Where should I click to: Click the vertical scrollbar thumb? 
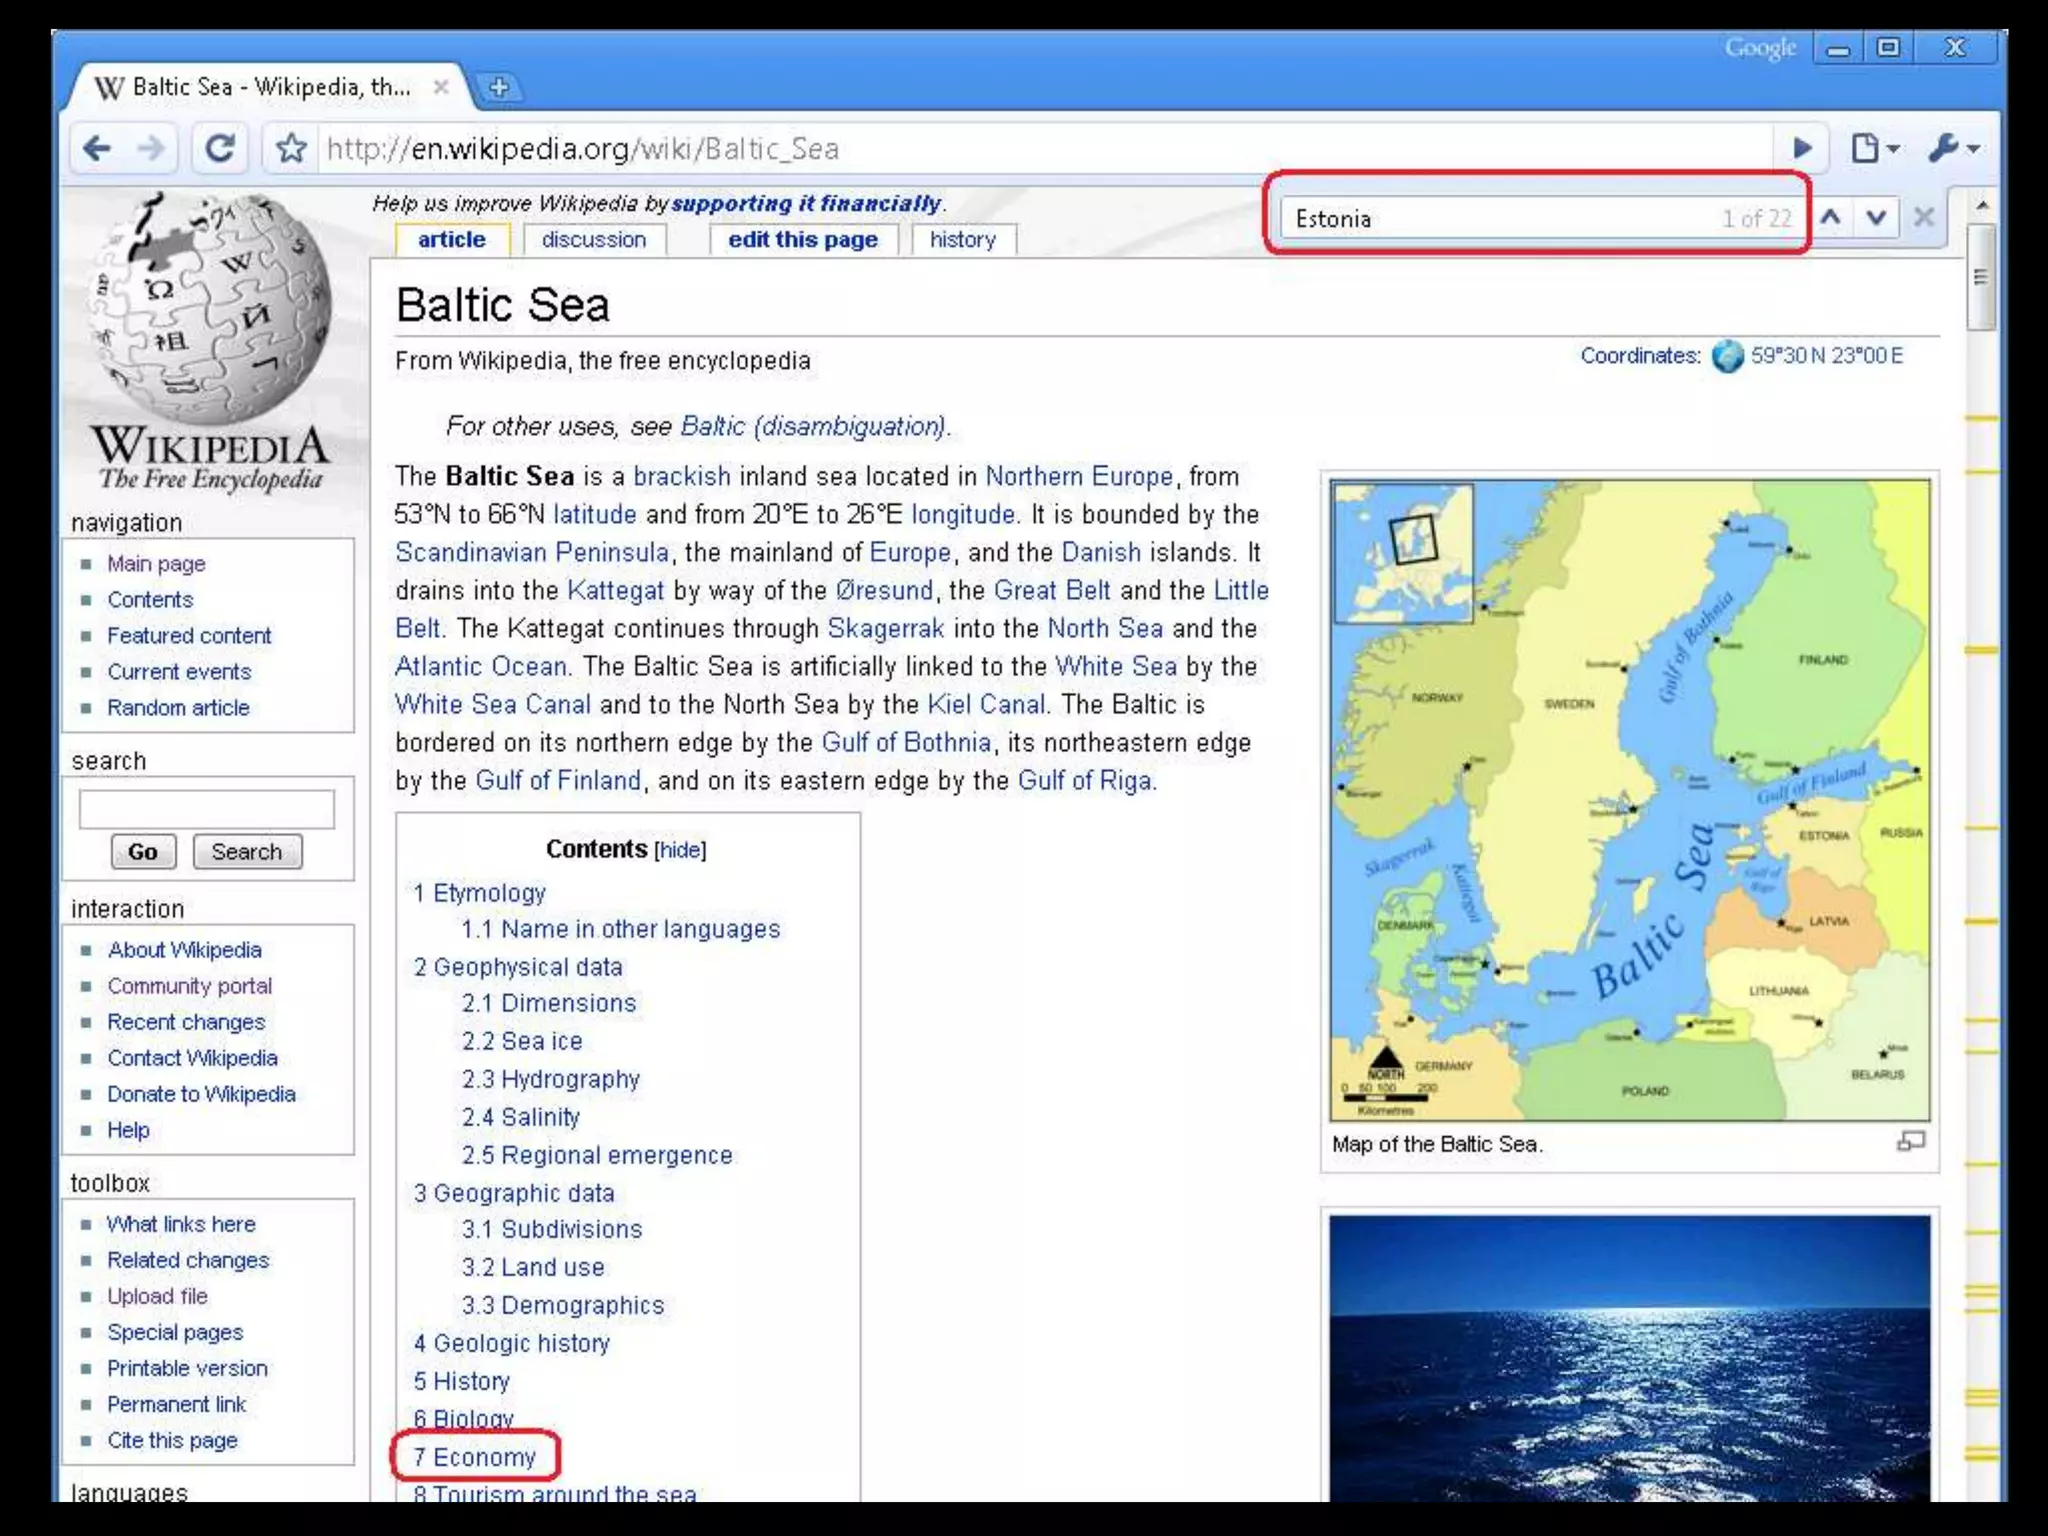tap(1981, 277)
